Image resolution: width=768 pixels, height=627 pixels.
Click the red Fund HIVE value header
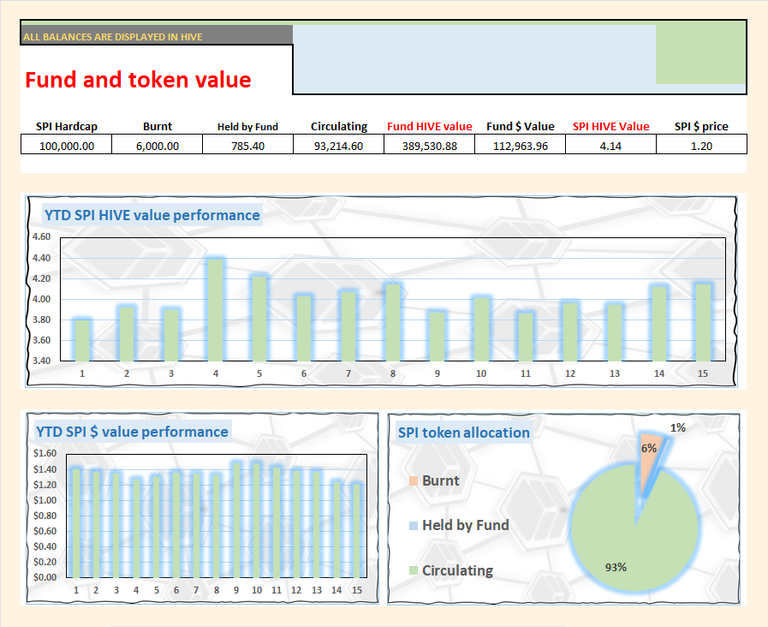[x=430, y=126]
